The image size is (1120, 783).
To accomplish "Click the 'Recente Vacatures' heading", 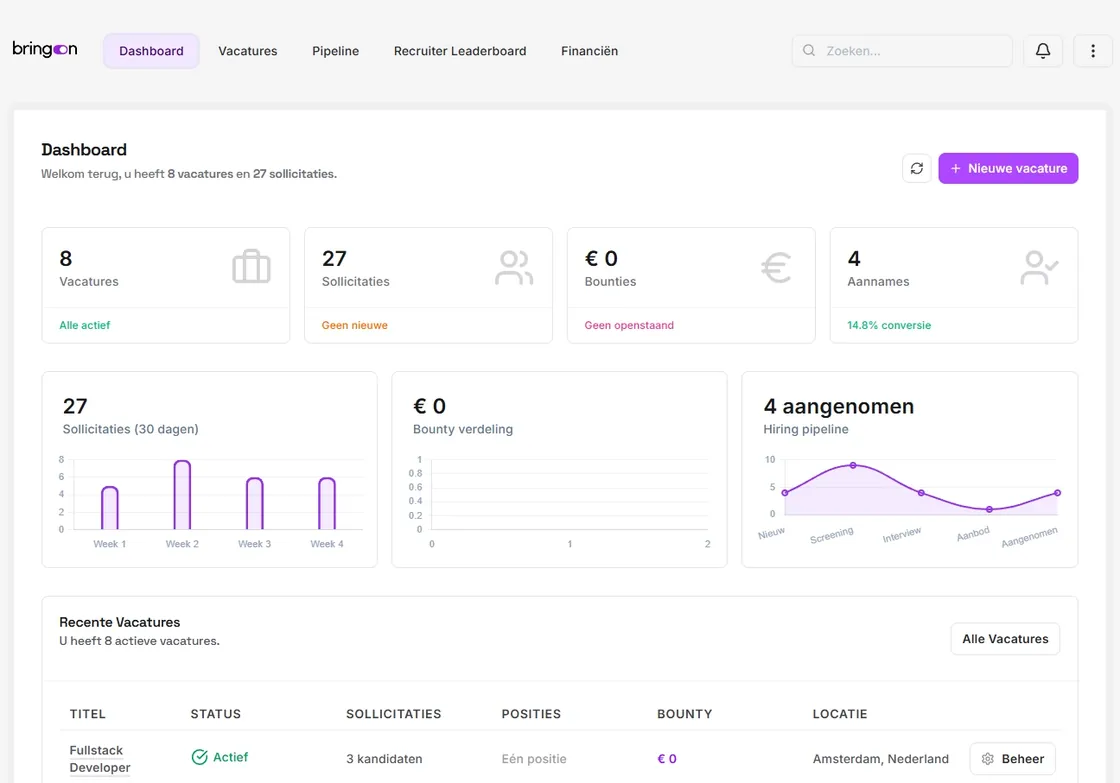I will [120, 622].
